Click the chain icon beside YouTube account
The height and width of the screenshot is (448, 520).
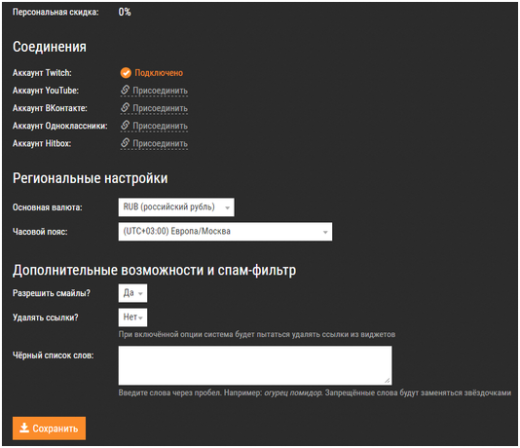[125, 90]
